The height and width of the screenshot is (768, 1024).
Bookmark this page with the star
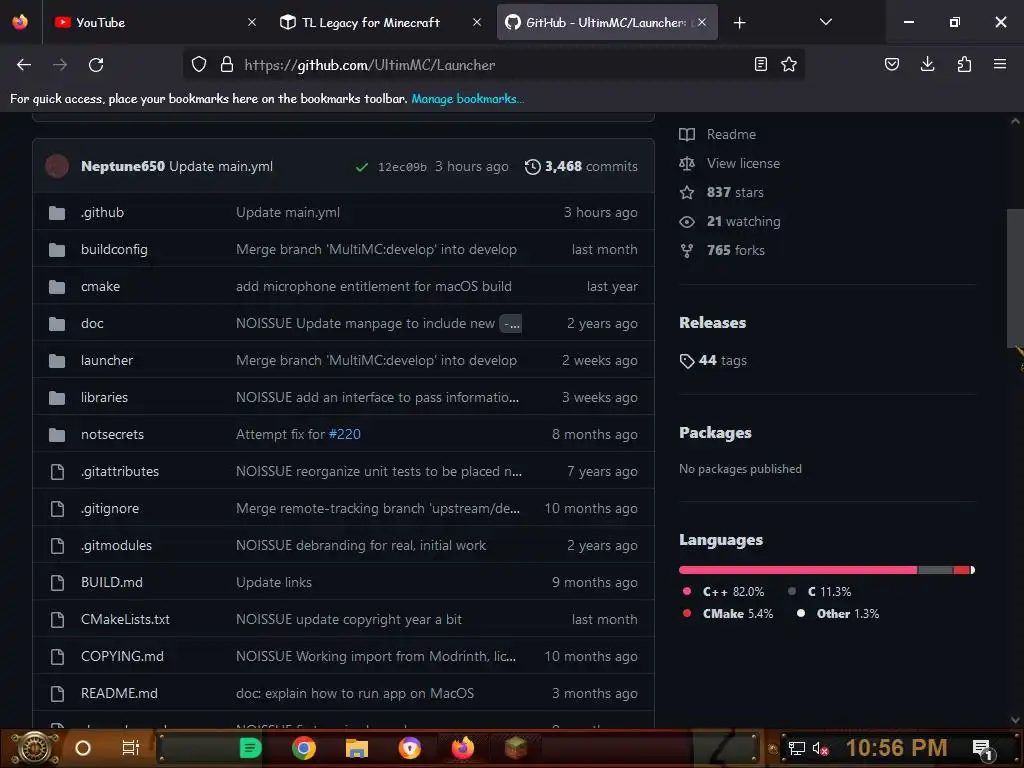tap(789, 64)
